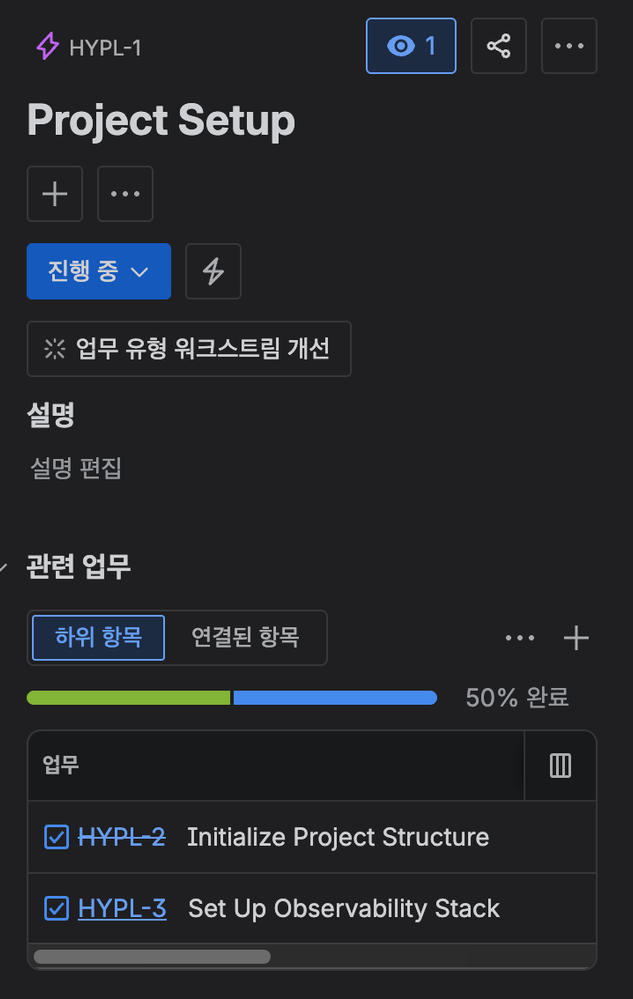Switch to the 연결된 항목 tab
Viewport: 633px width, 999px height.
click(x=245, y=637)
